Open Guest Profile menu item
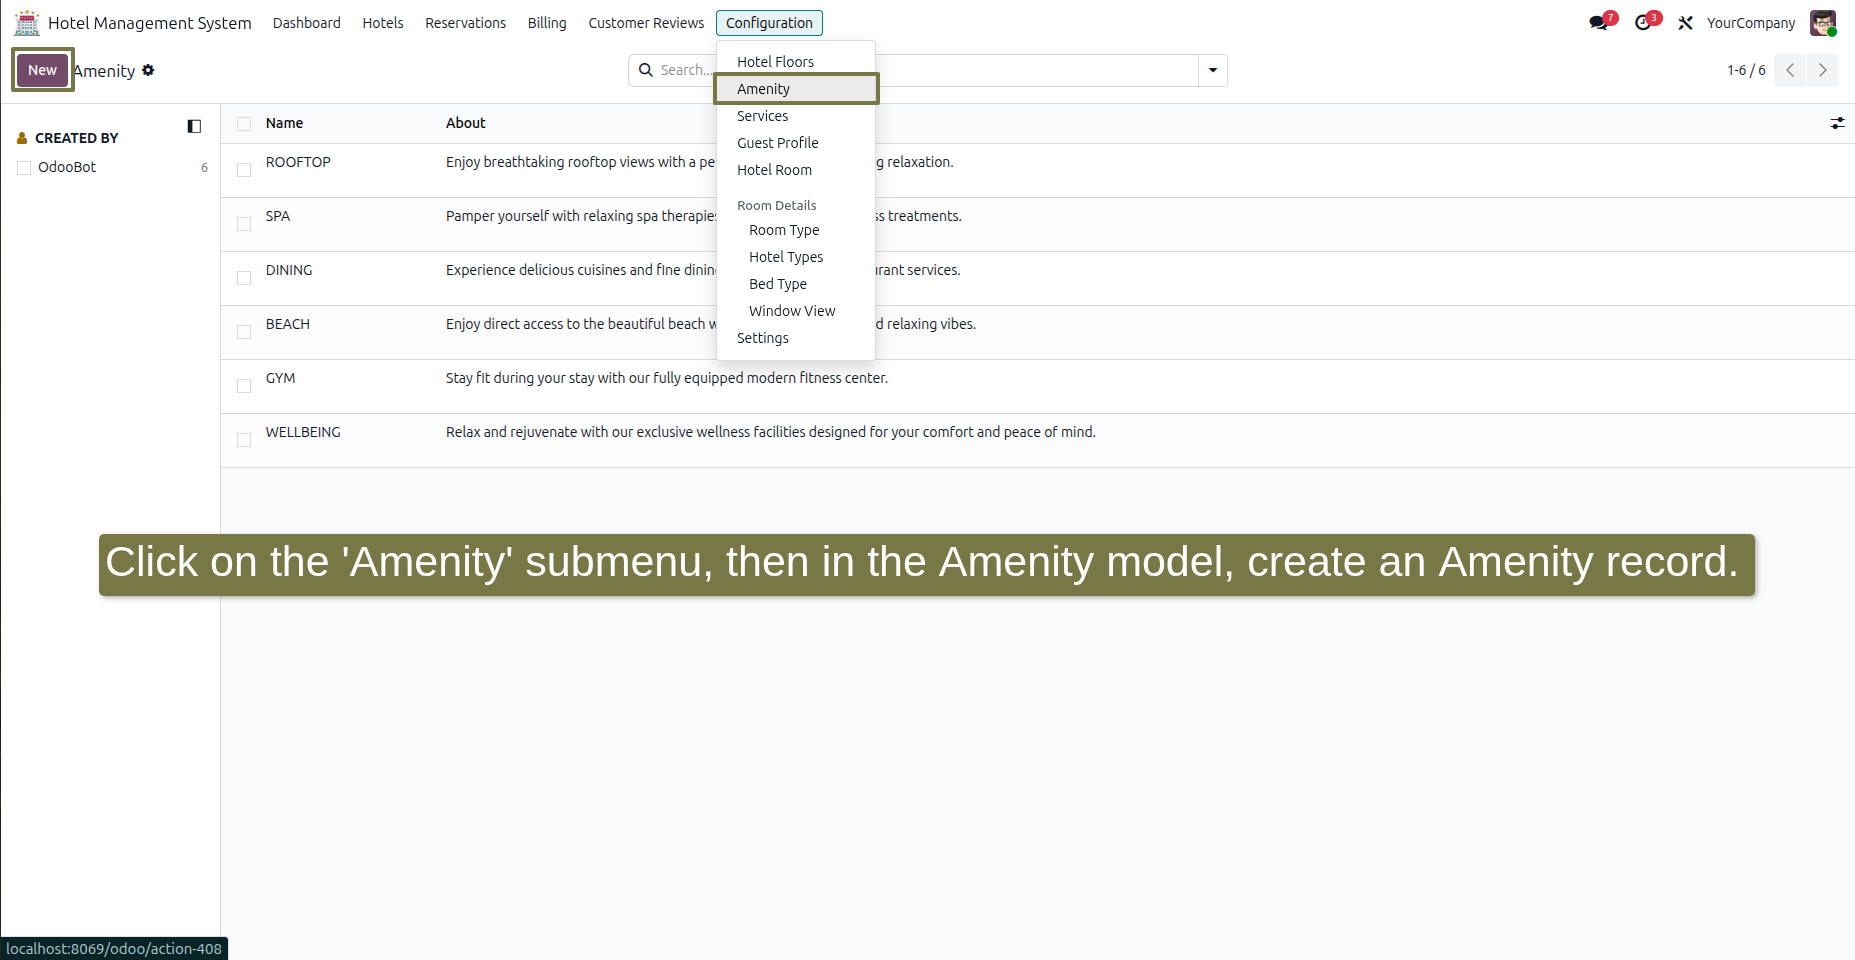This screenshot has width=1855, height=960. [796, 143]
